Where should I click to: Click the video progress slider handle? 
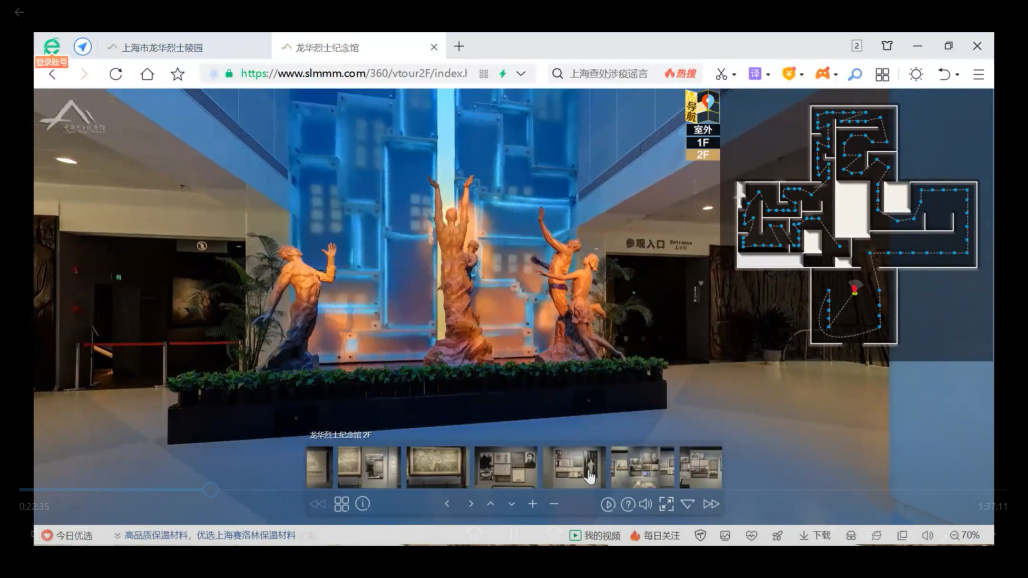click(211, 490)
